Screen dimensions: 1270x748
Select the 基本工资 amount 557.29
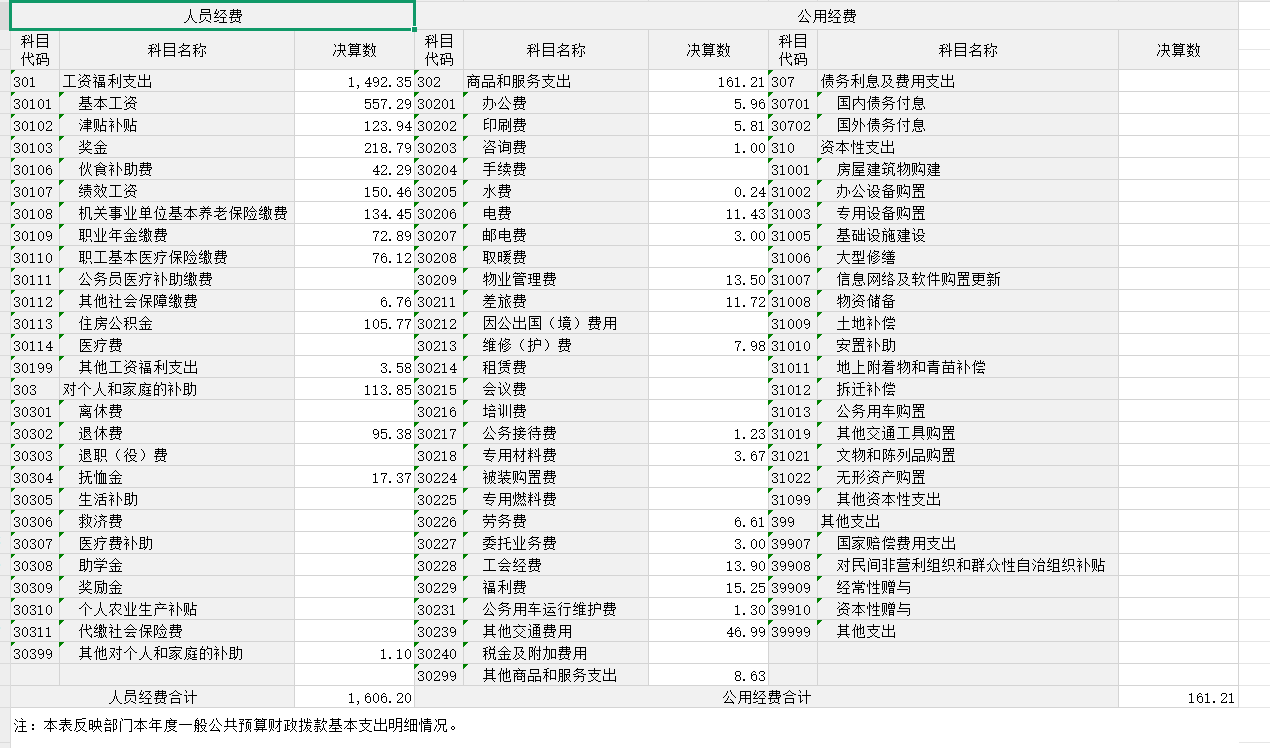click(354, 104)
